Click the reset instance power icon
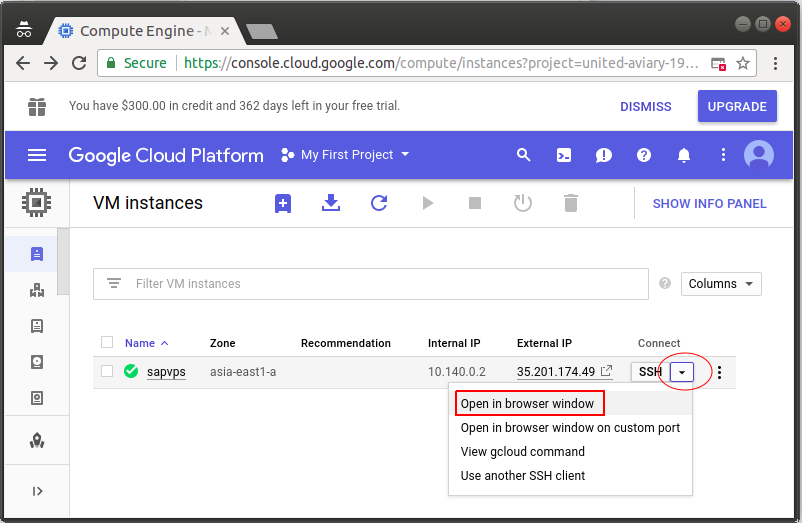This screenshot has height=523, width=802. click(x=523, y=203)
